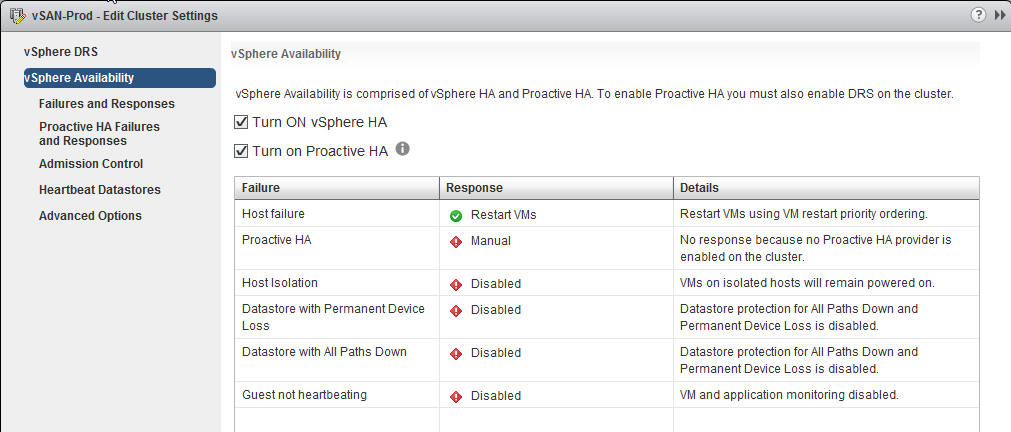This screenshot has height=432, width=1011.
Task: Select the Host failure table row
Action: click(607, 213)
